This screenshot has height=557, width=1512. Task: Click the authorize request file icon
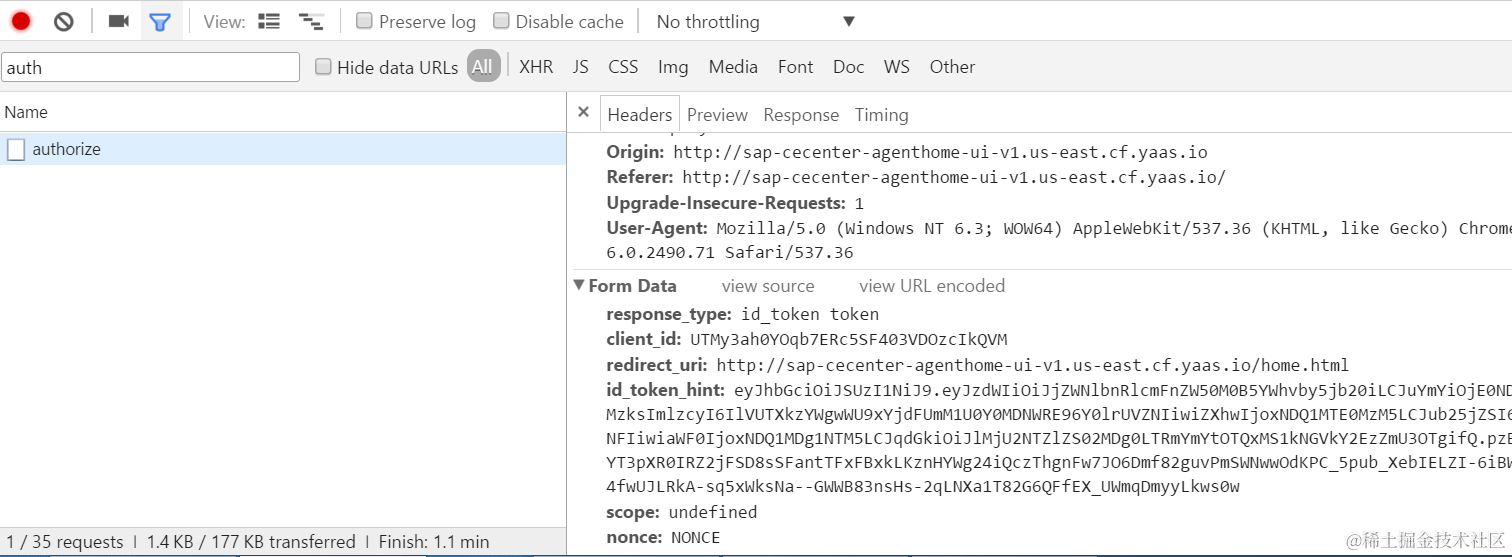click(x=16, y=150)
